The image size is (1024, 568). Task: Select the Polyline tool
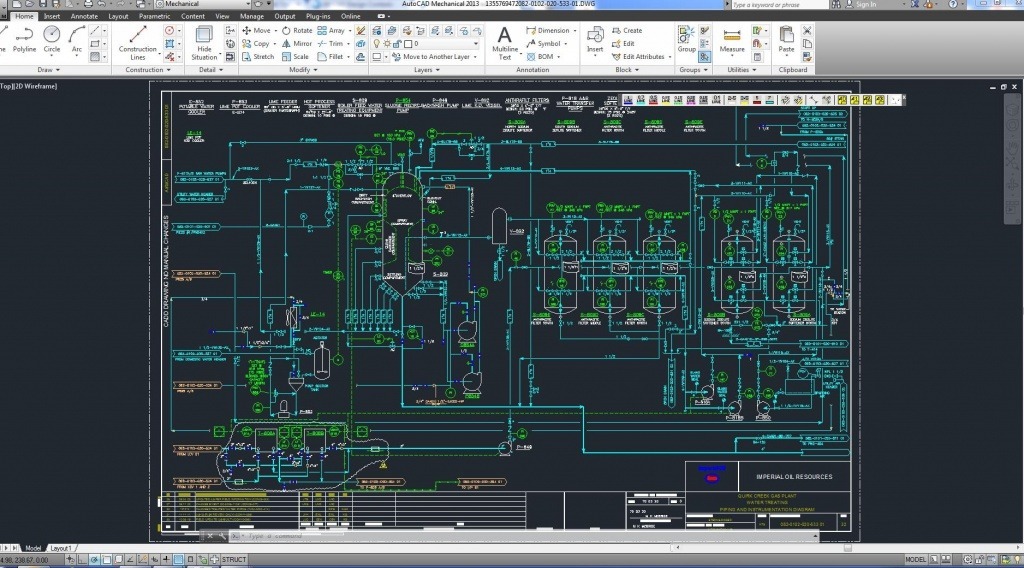[x=24, y=39]
